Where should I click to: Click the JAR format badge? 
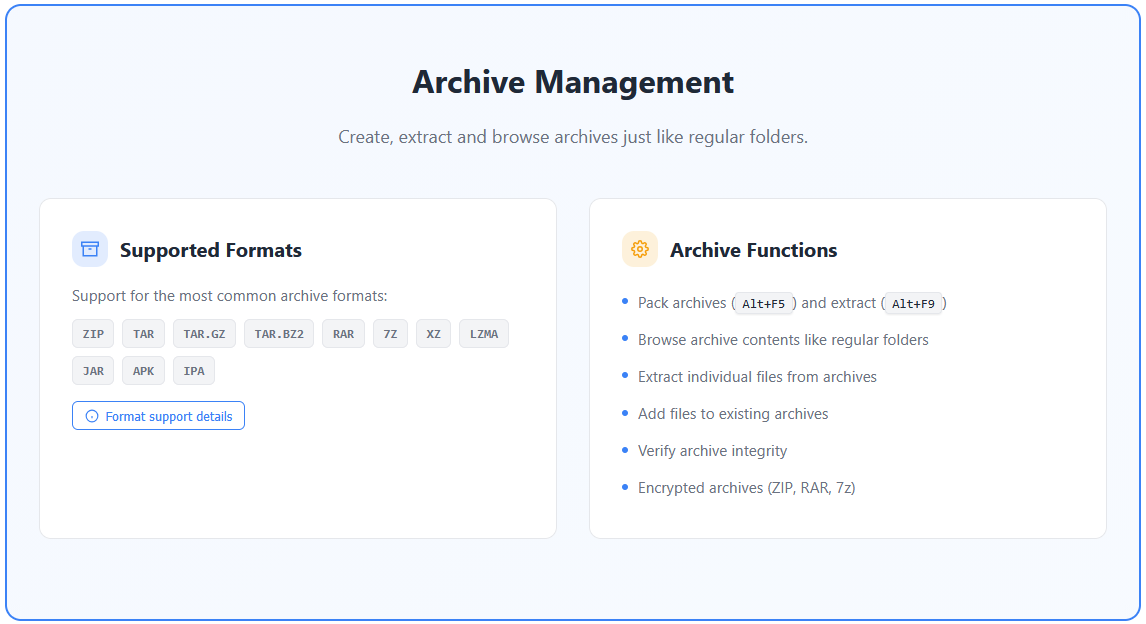[93, 371]
